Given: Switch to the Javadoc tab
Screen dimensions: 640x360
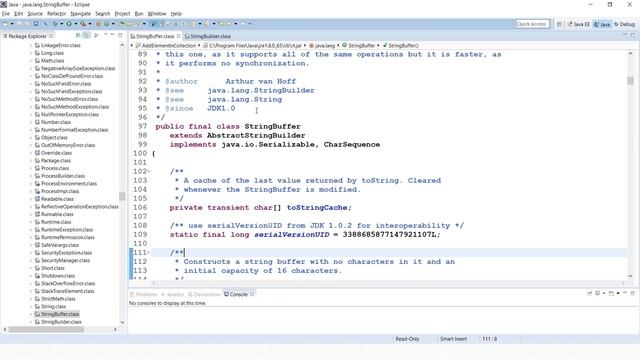Looking at the screenshot, I should coord(173,294).
